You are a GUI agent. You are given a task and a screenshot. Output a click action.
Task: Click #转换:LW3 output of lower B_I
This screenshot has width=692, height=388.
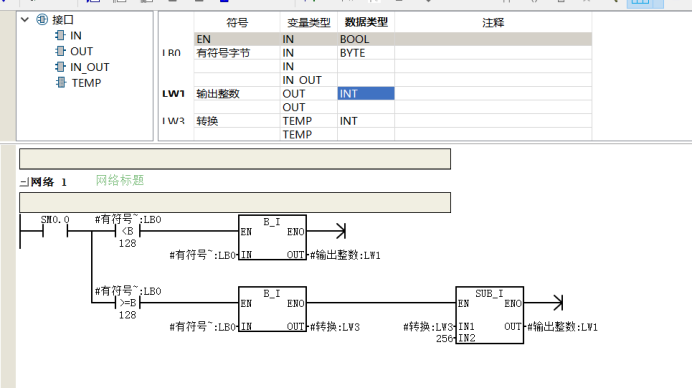[x=335, y=327]
